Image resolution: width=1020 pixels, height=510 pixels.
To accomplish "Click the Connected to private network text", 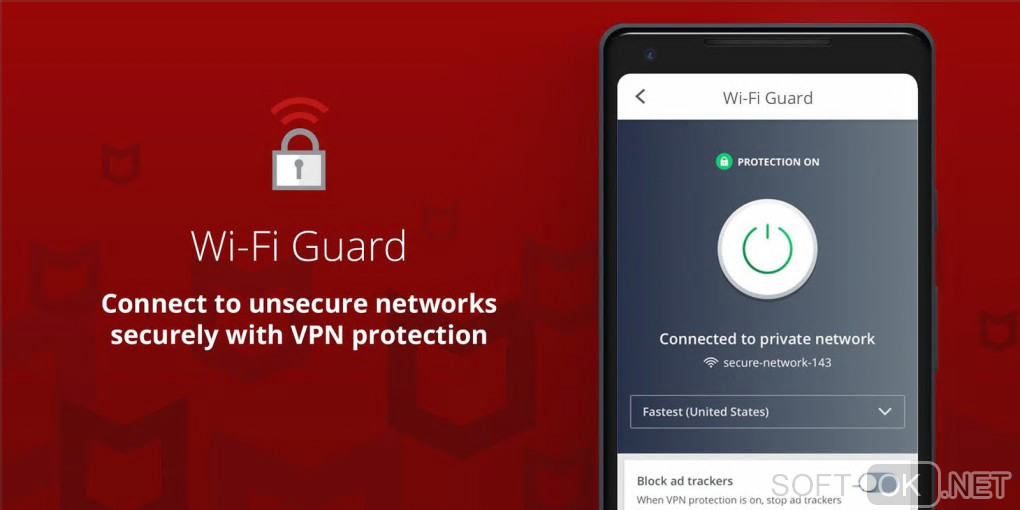I will 767,339.
